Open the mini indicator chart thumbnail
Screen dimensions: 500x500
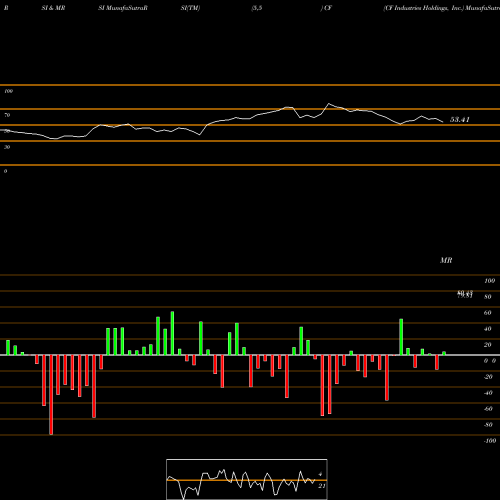pos(247,479)
